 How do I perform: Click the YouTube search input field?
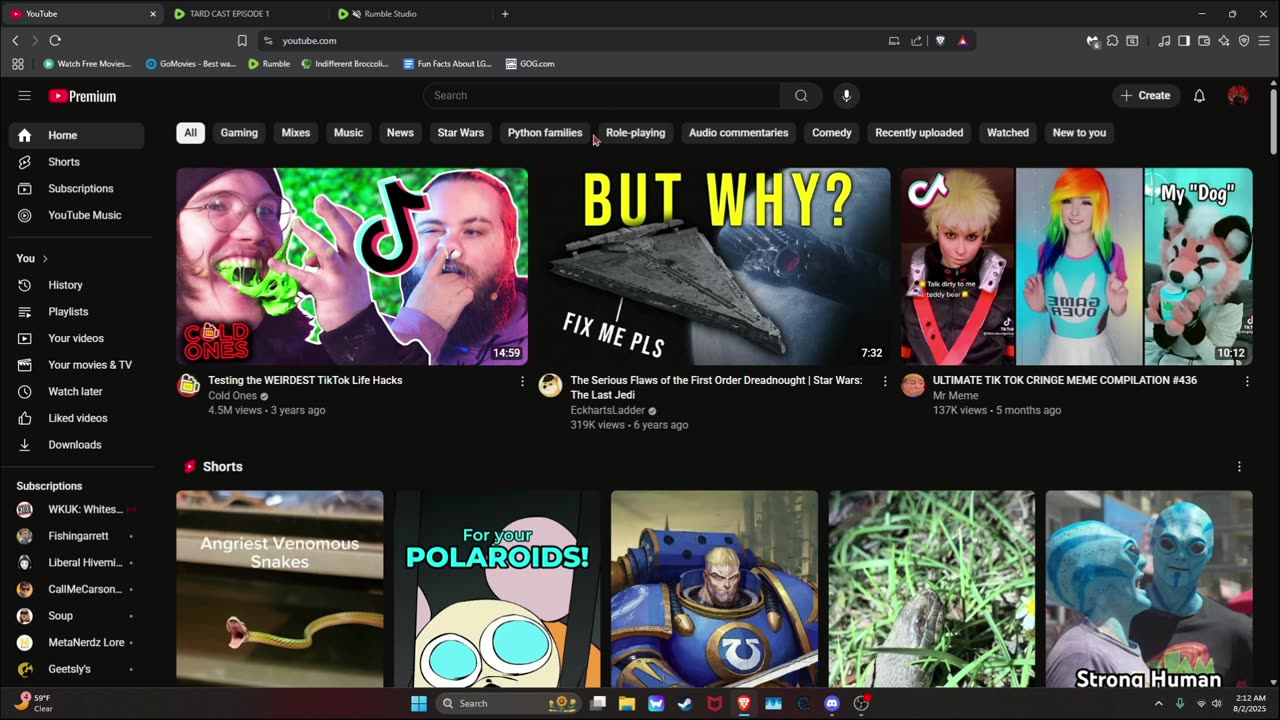(x=602, y=96)
